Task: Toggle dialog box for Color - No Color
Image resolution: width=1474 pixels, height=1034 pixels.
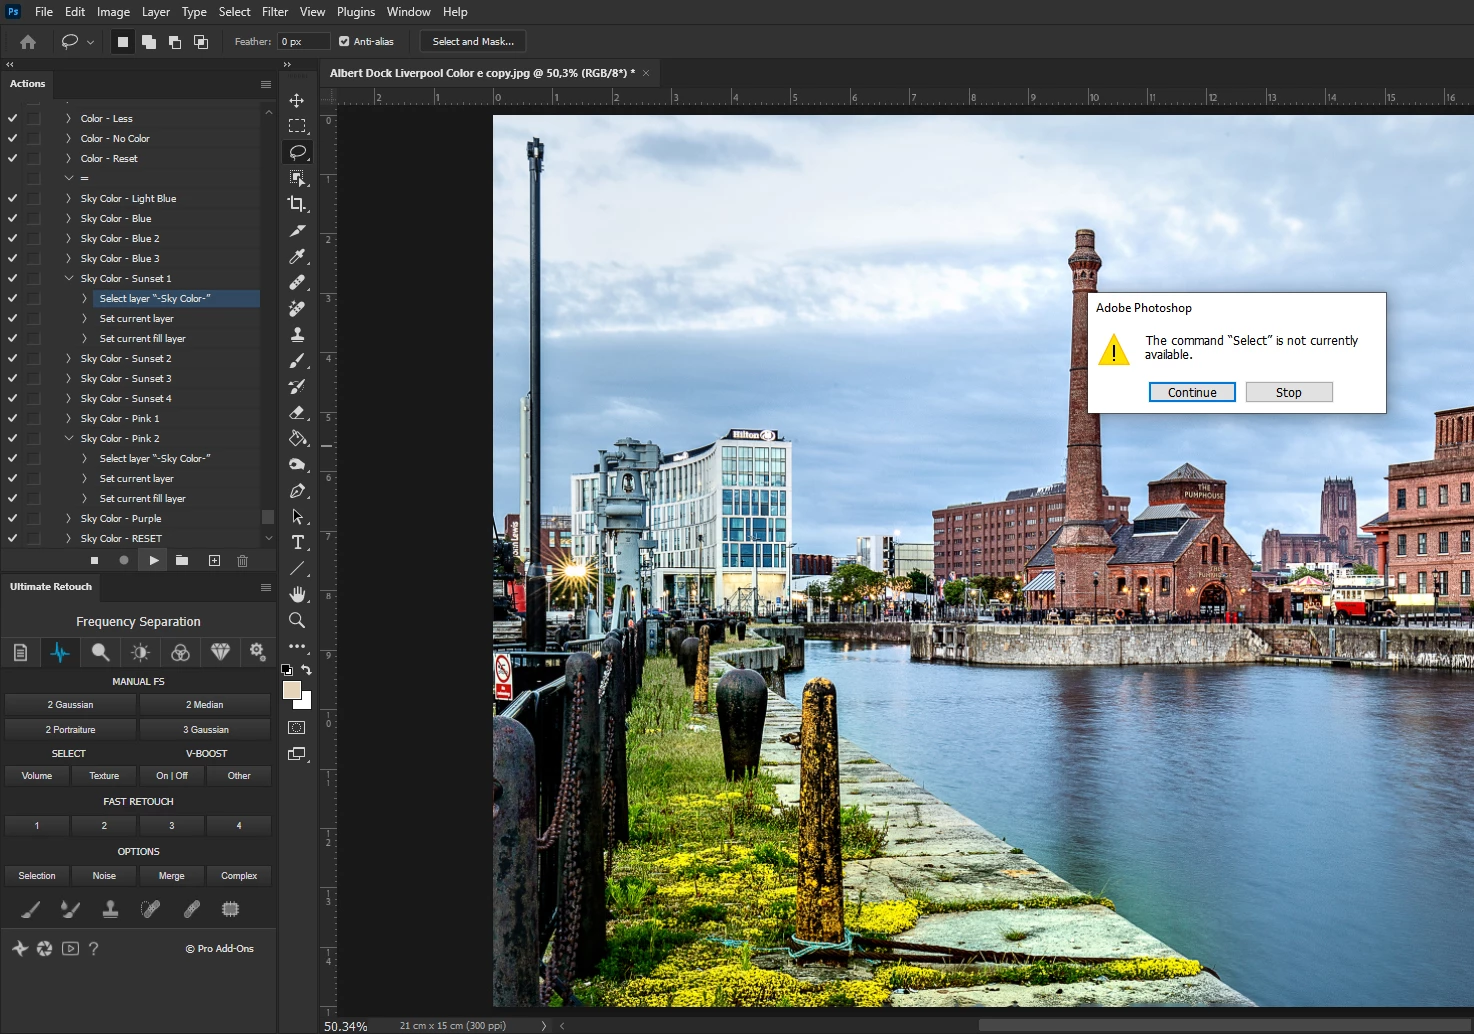Action: coord(34,138)
